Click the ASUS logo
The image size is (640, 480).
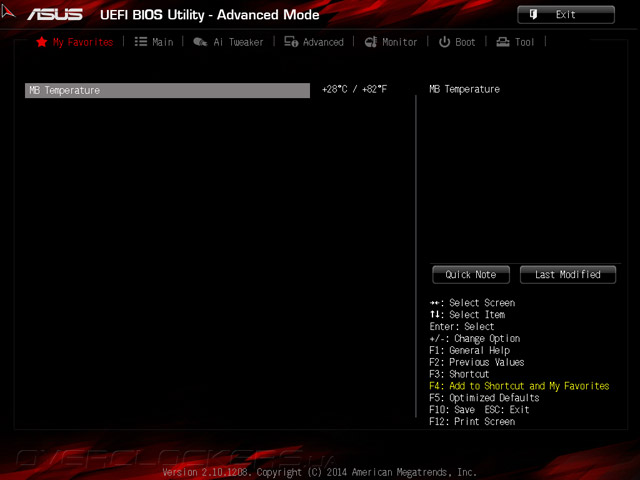[55, 15]
